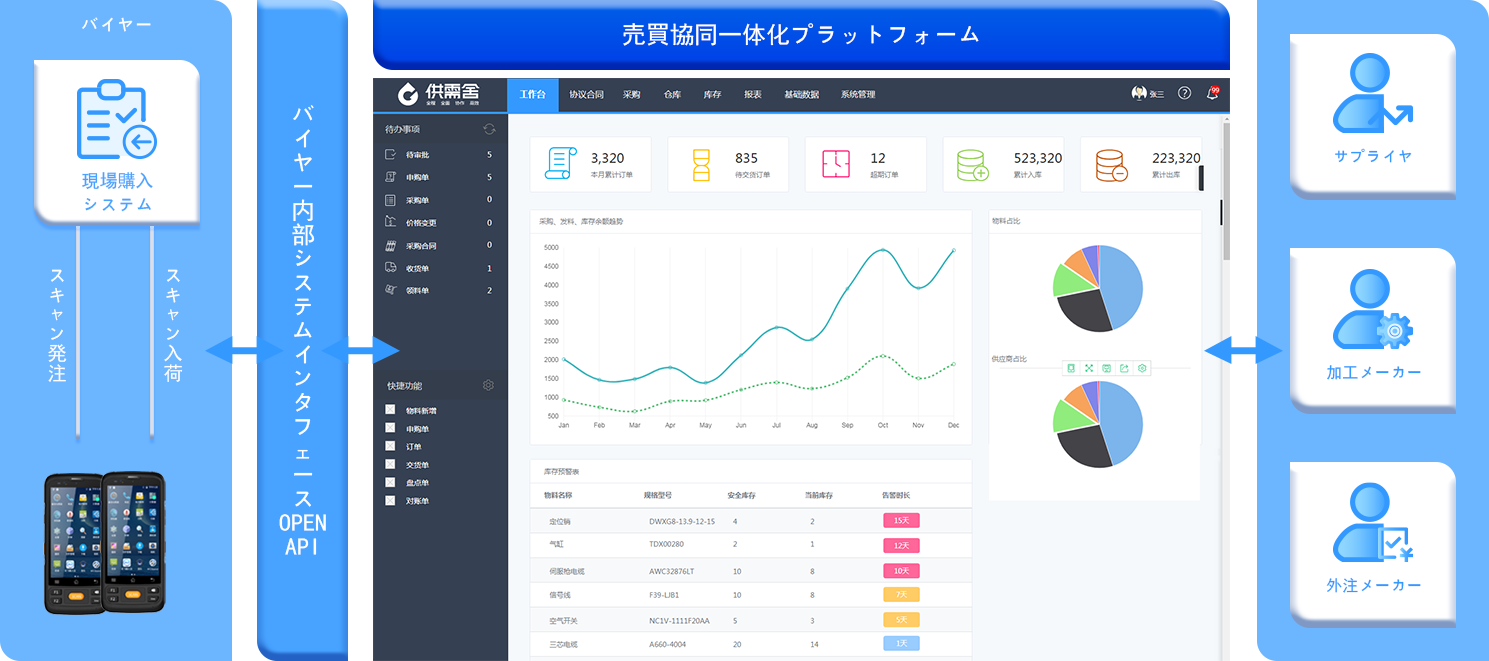Viewport: 1489px width, 661px height.
Task: Toggle the 对账单 shortcut checkbox
Action: coord(391,500)
